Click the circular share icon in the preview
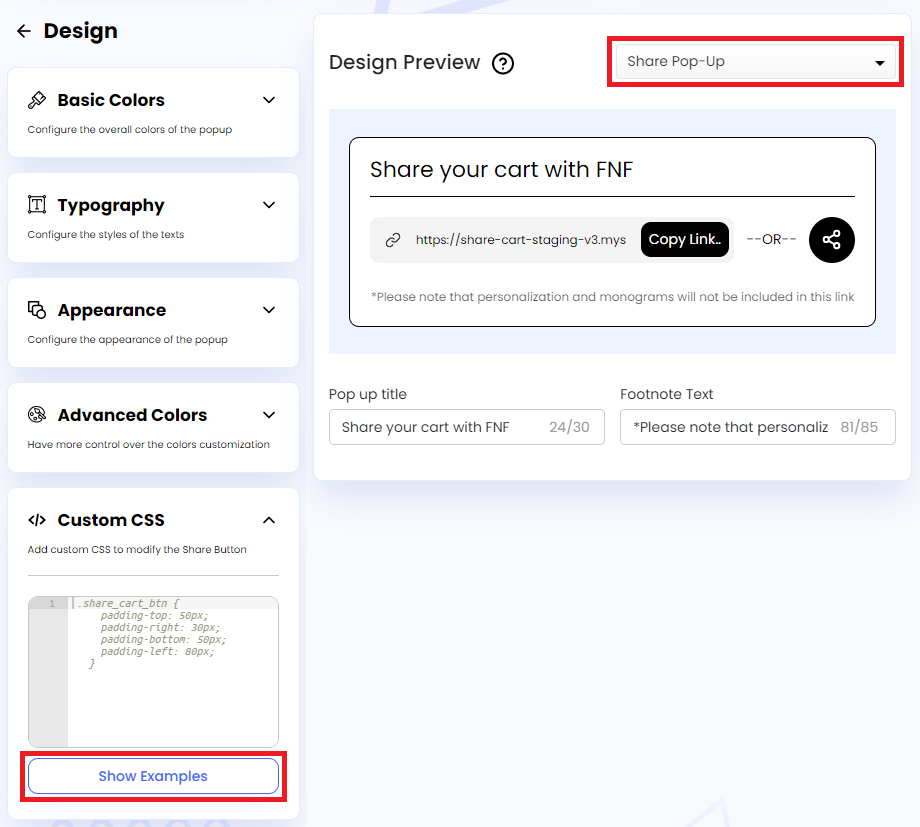This screenshot has height=827, width=920. click(x=831, y=239)
